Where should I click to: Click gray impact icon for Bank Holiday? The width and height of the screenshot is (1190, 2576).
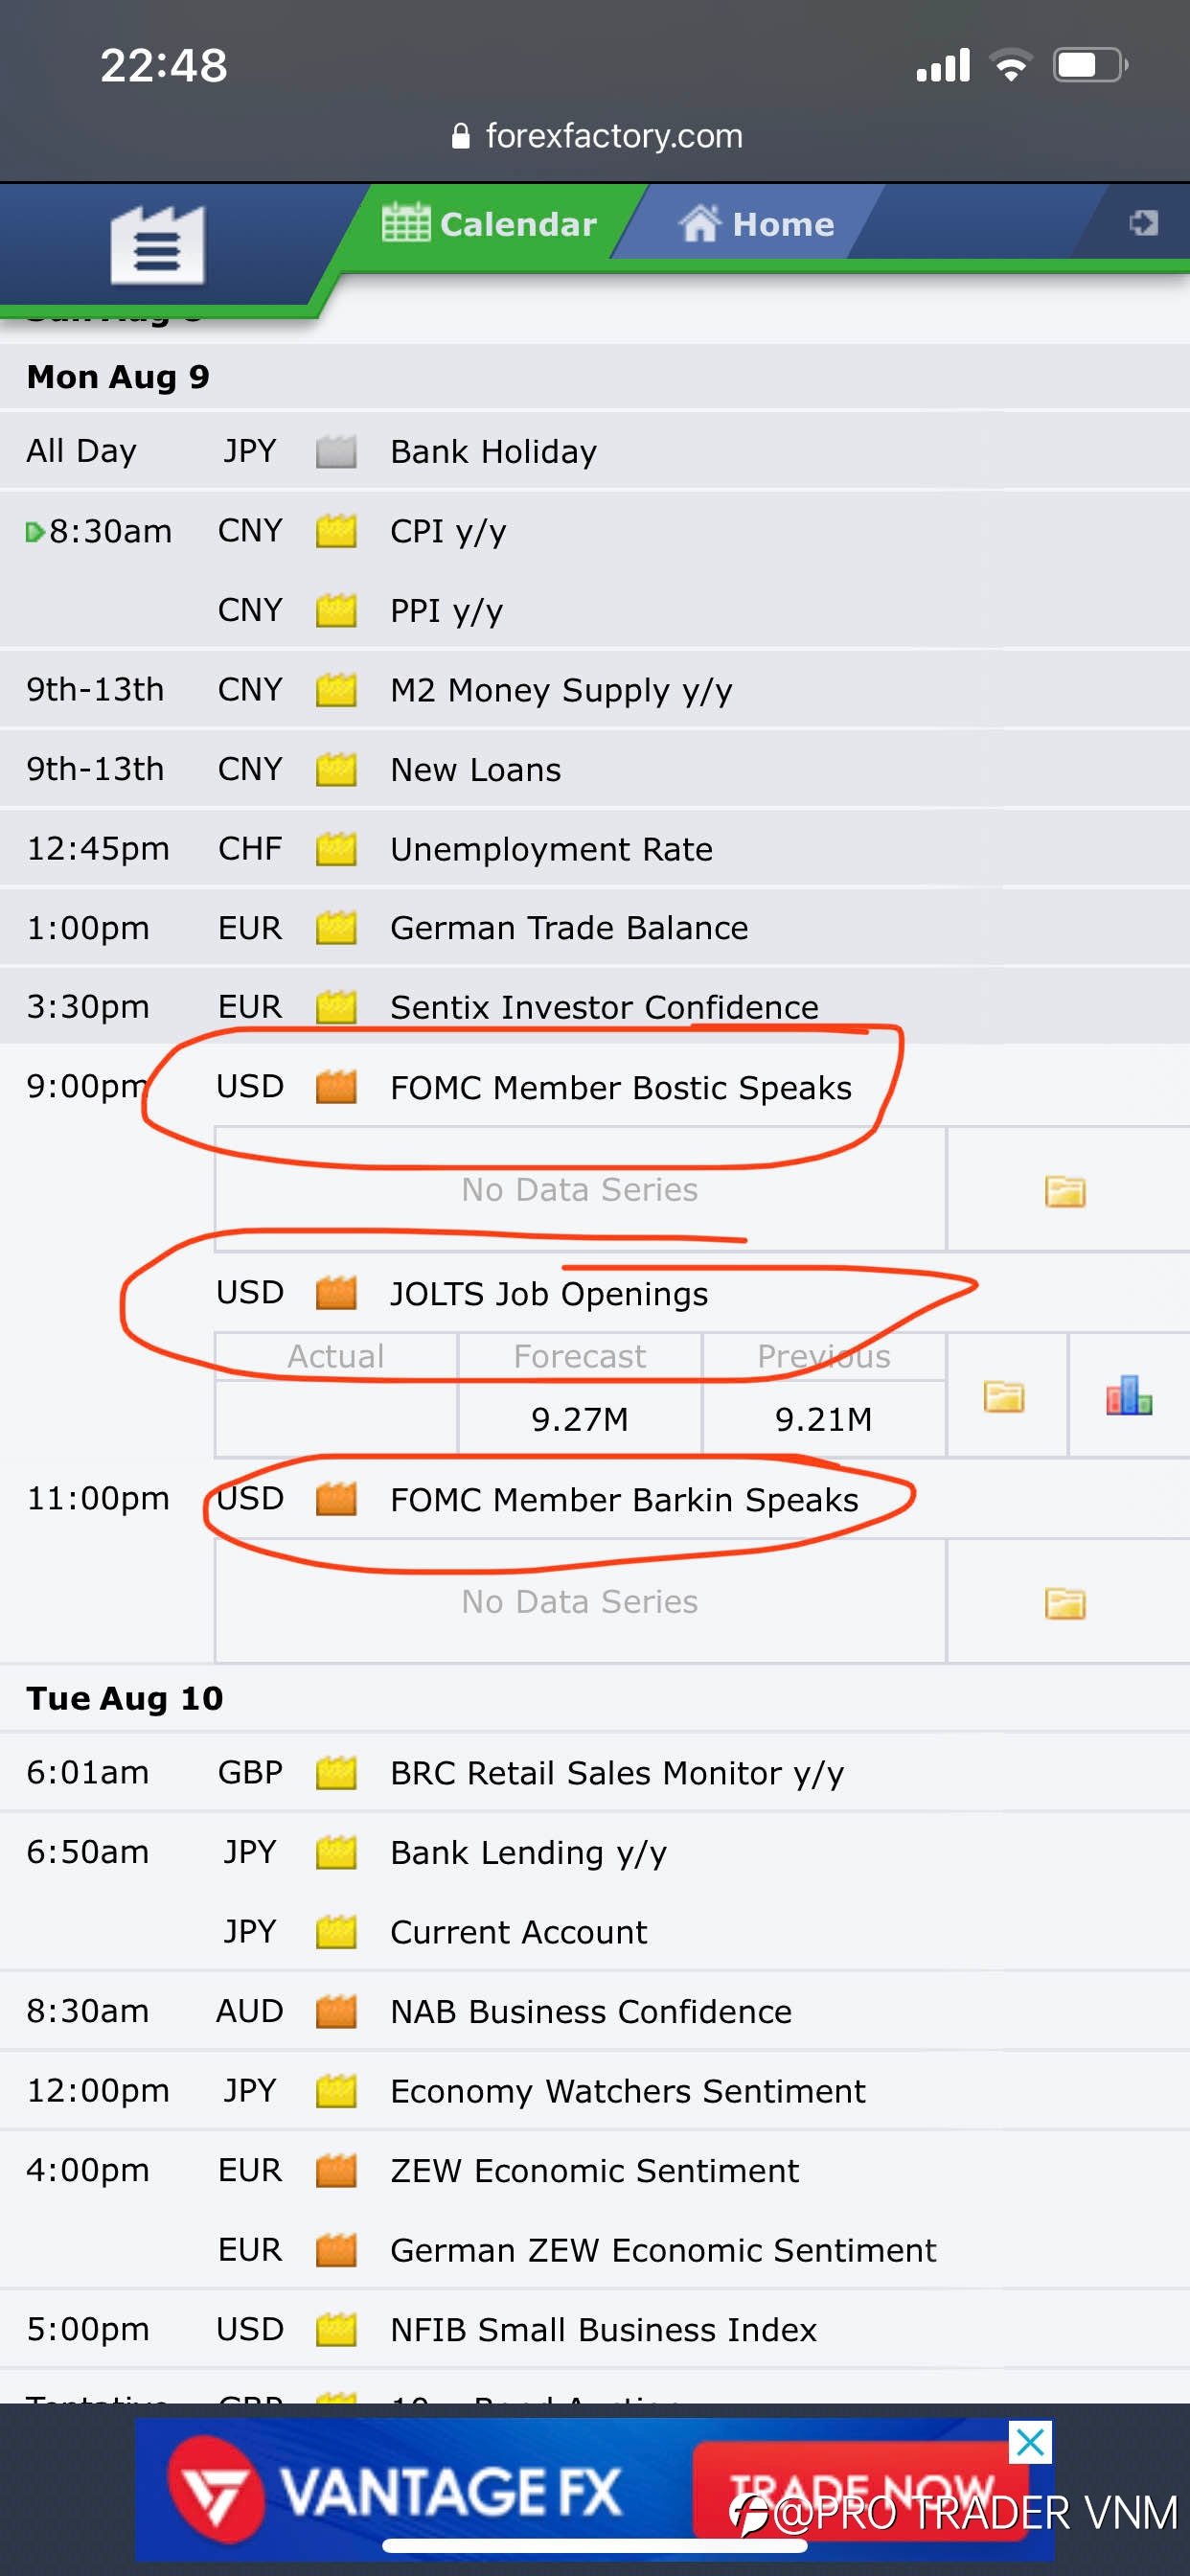coord(336,451)
